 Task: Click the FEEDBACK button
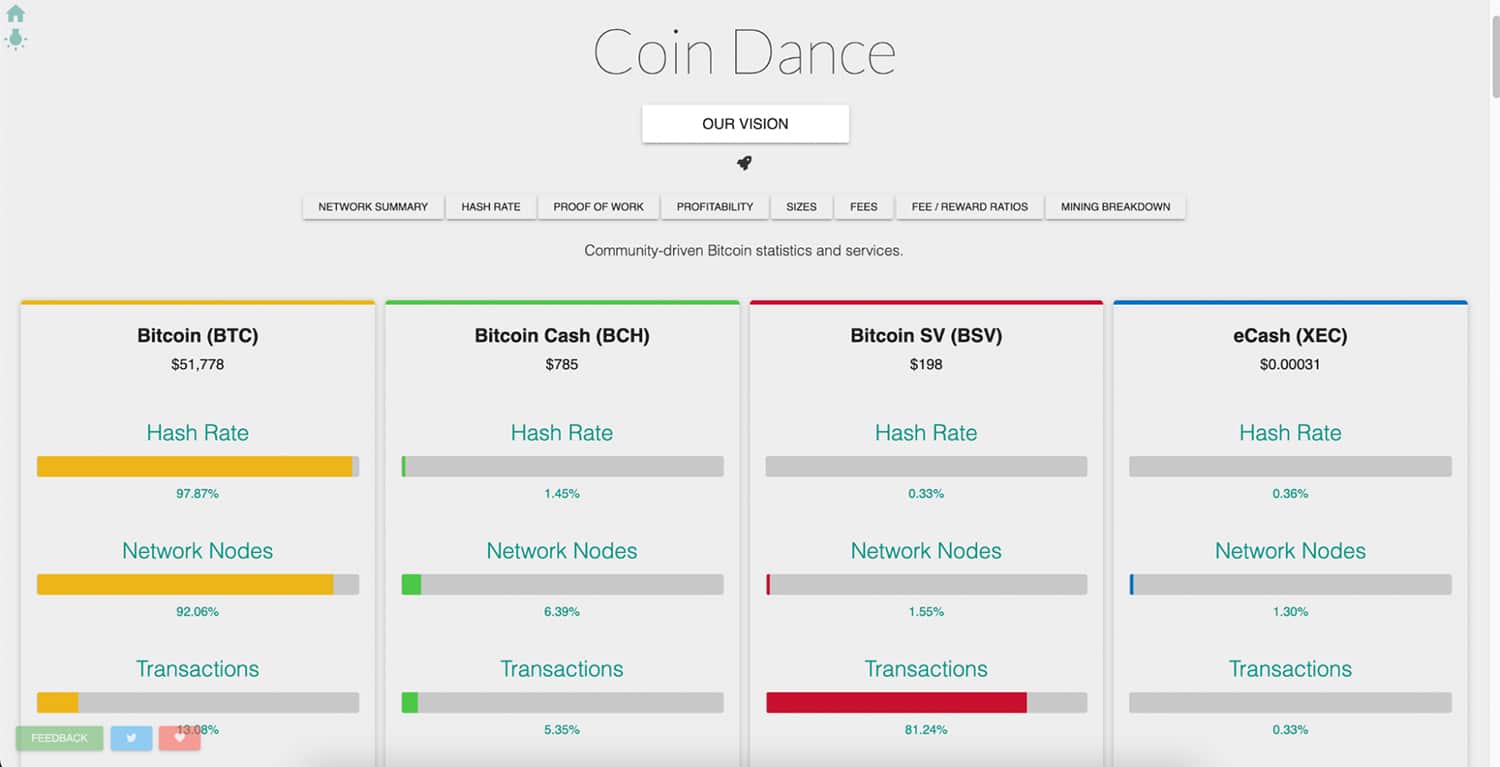[59, 738]
